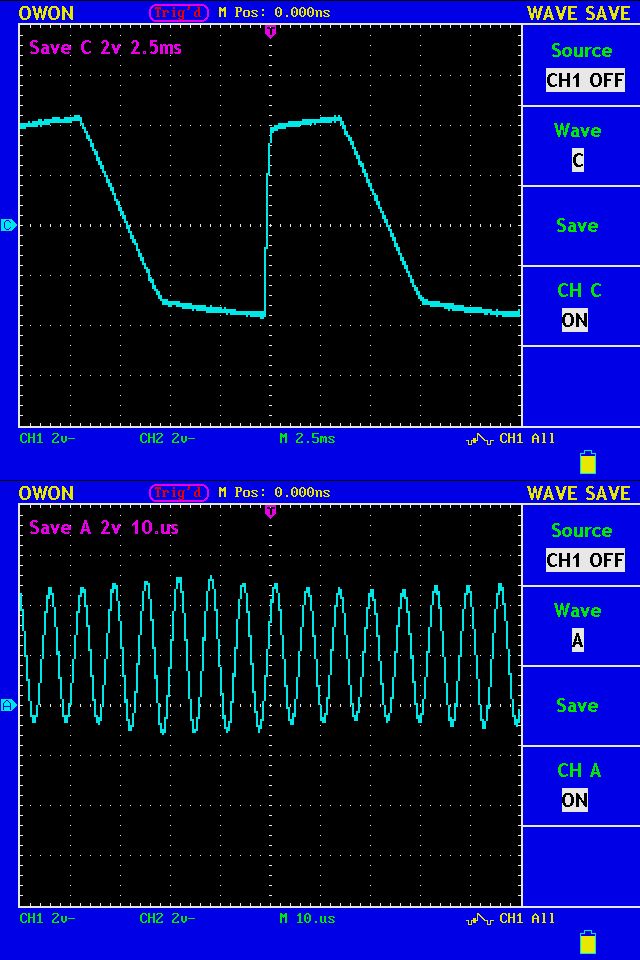Toggle the CH C ON setting
The height and width of the screenshot is (960, 640).
point(574,320)
